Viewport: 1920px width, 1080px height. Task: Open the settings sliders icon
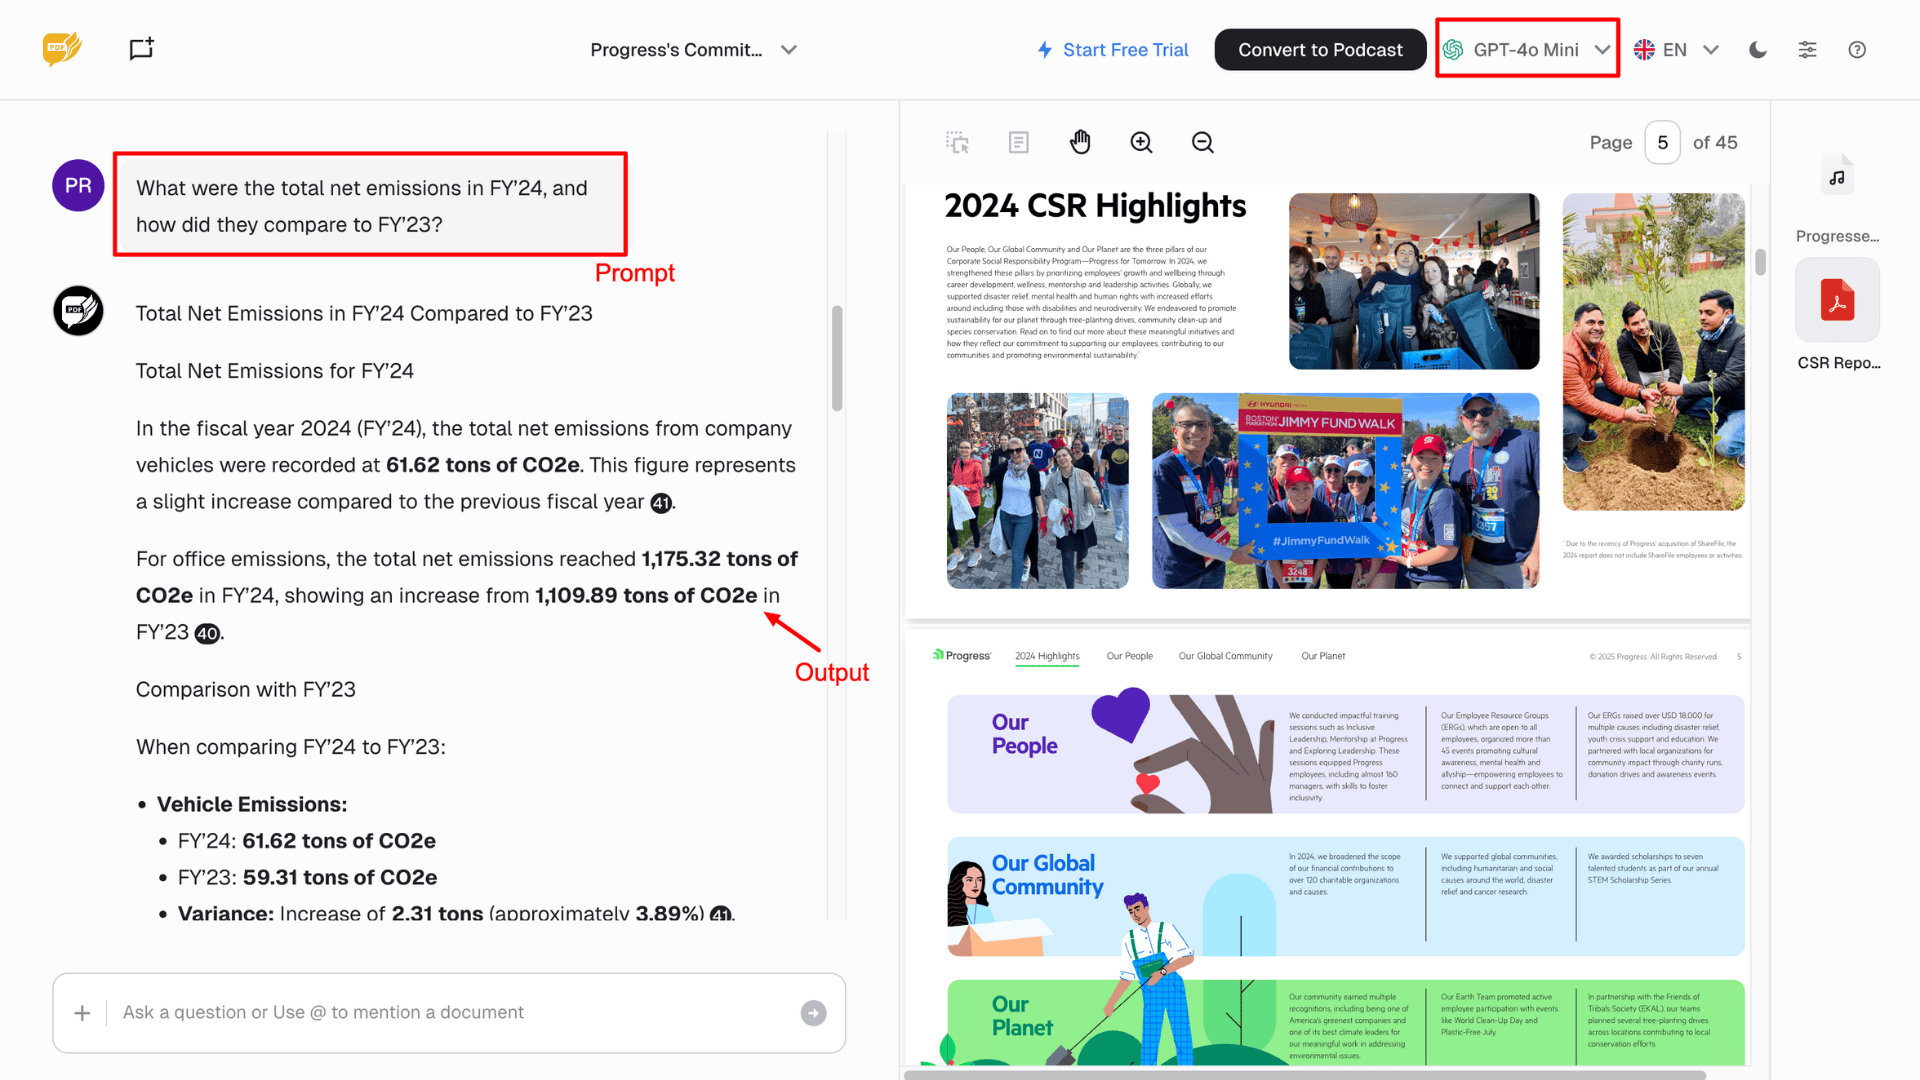(1807, 50)
